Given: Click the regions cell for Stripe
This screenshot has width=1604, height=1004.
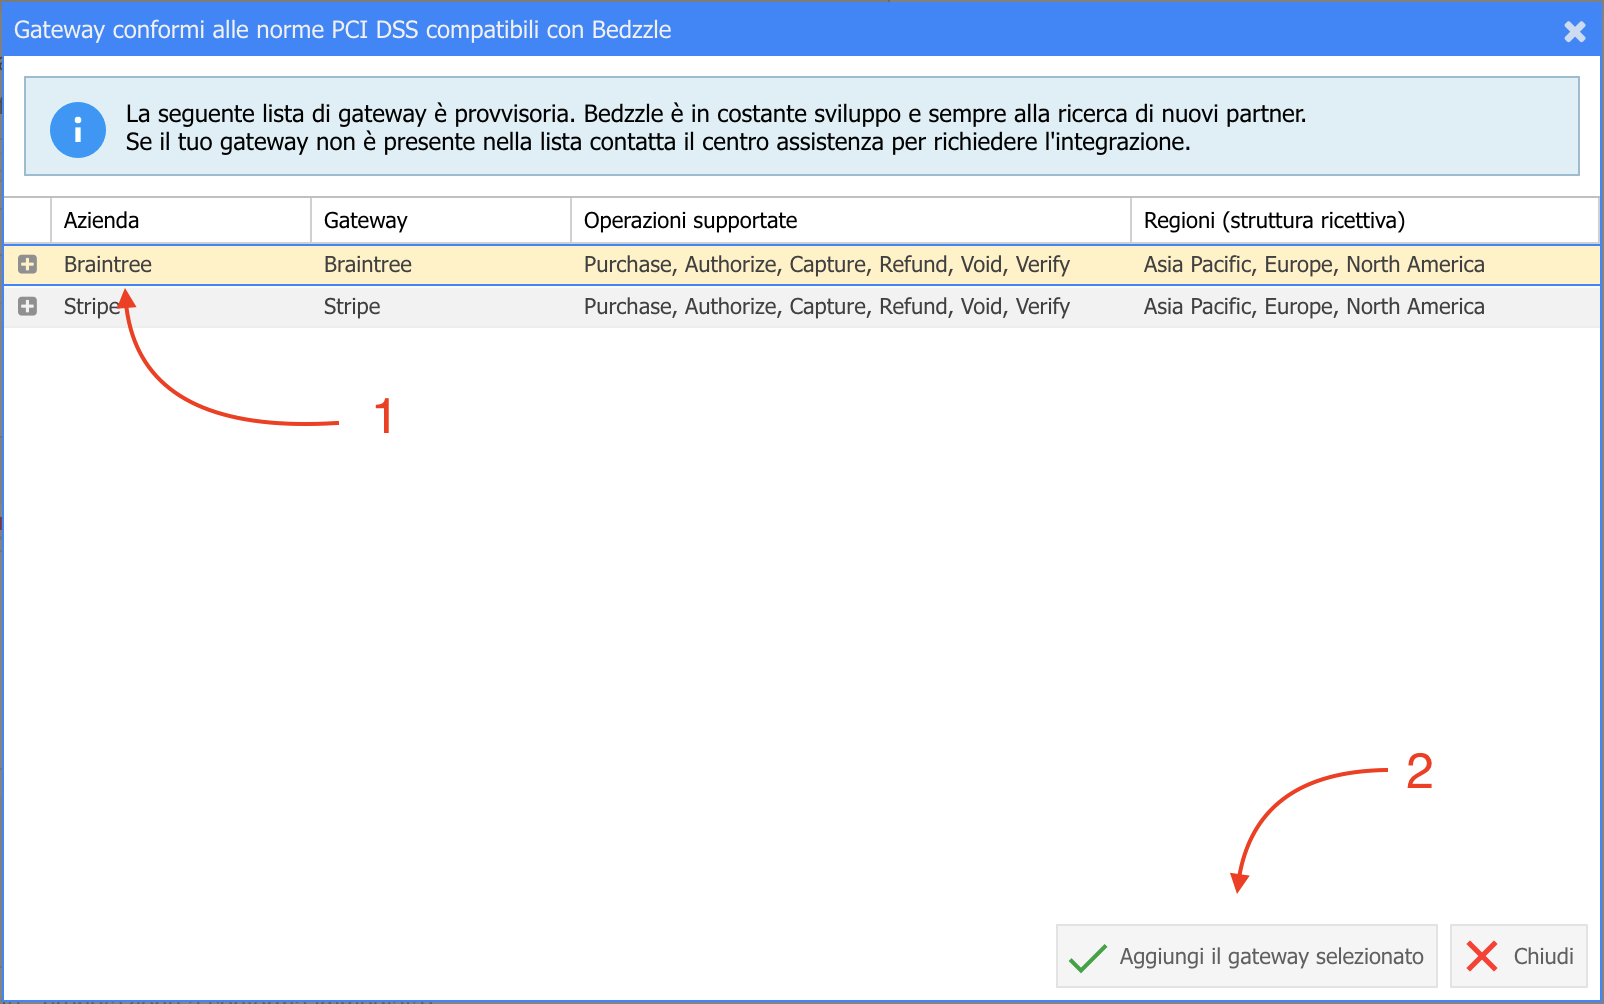Looking at the screenshot, I should click(1314, 306).
